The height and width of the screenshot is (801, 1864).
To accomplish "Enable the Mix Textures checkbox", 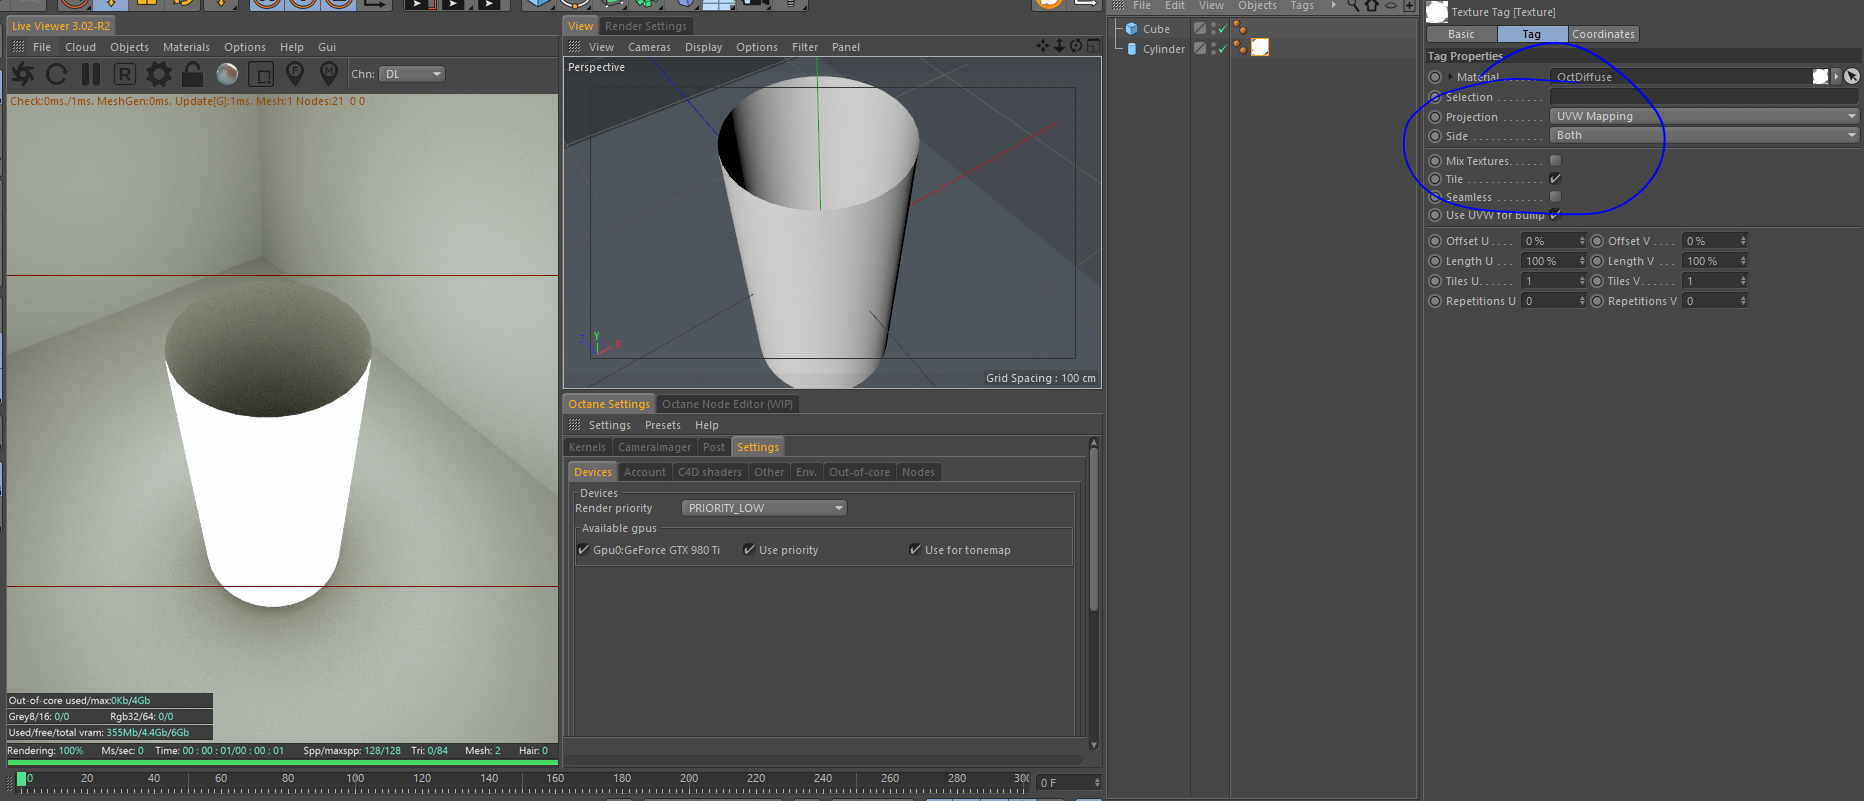I will pyautogui.click(x=1555, y=161).
